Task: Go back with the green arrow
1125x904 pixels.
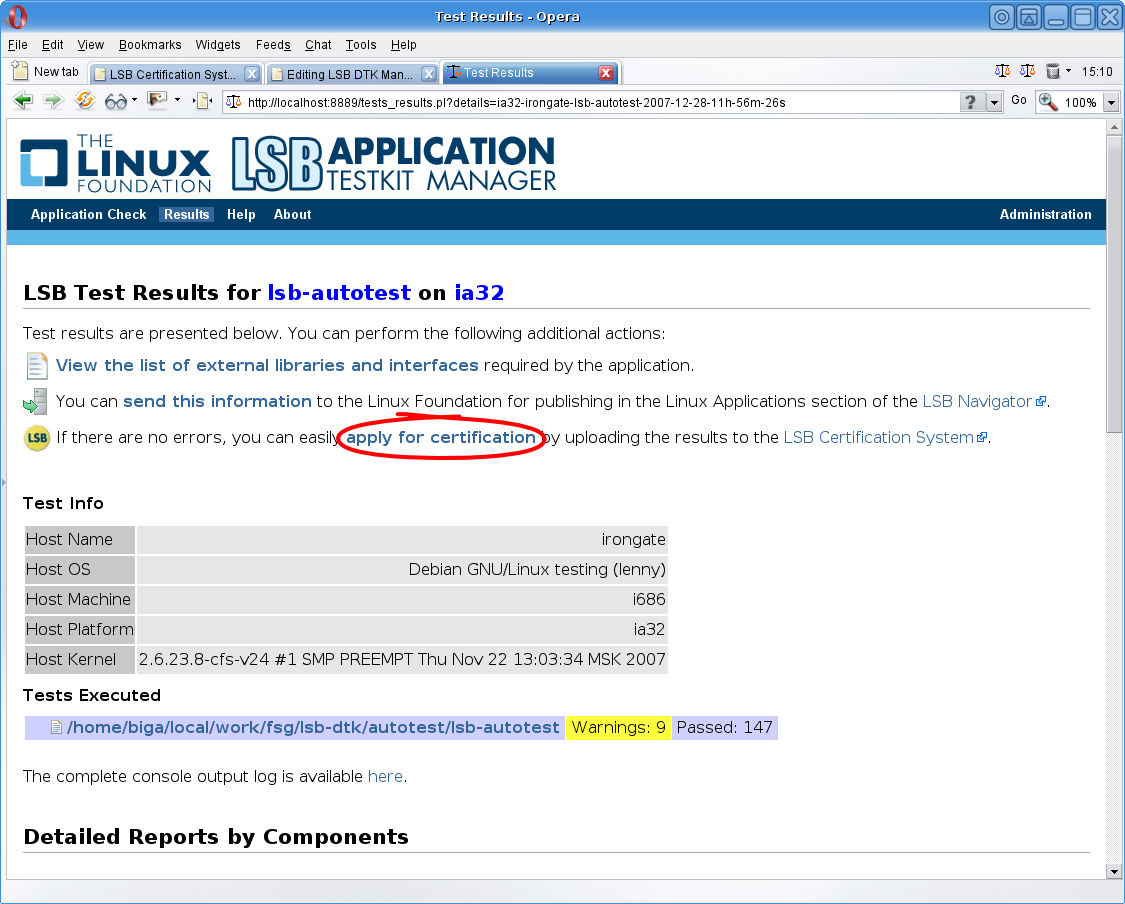Action: click(23, 100)
